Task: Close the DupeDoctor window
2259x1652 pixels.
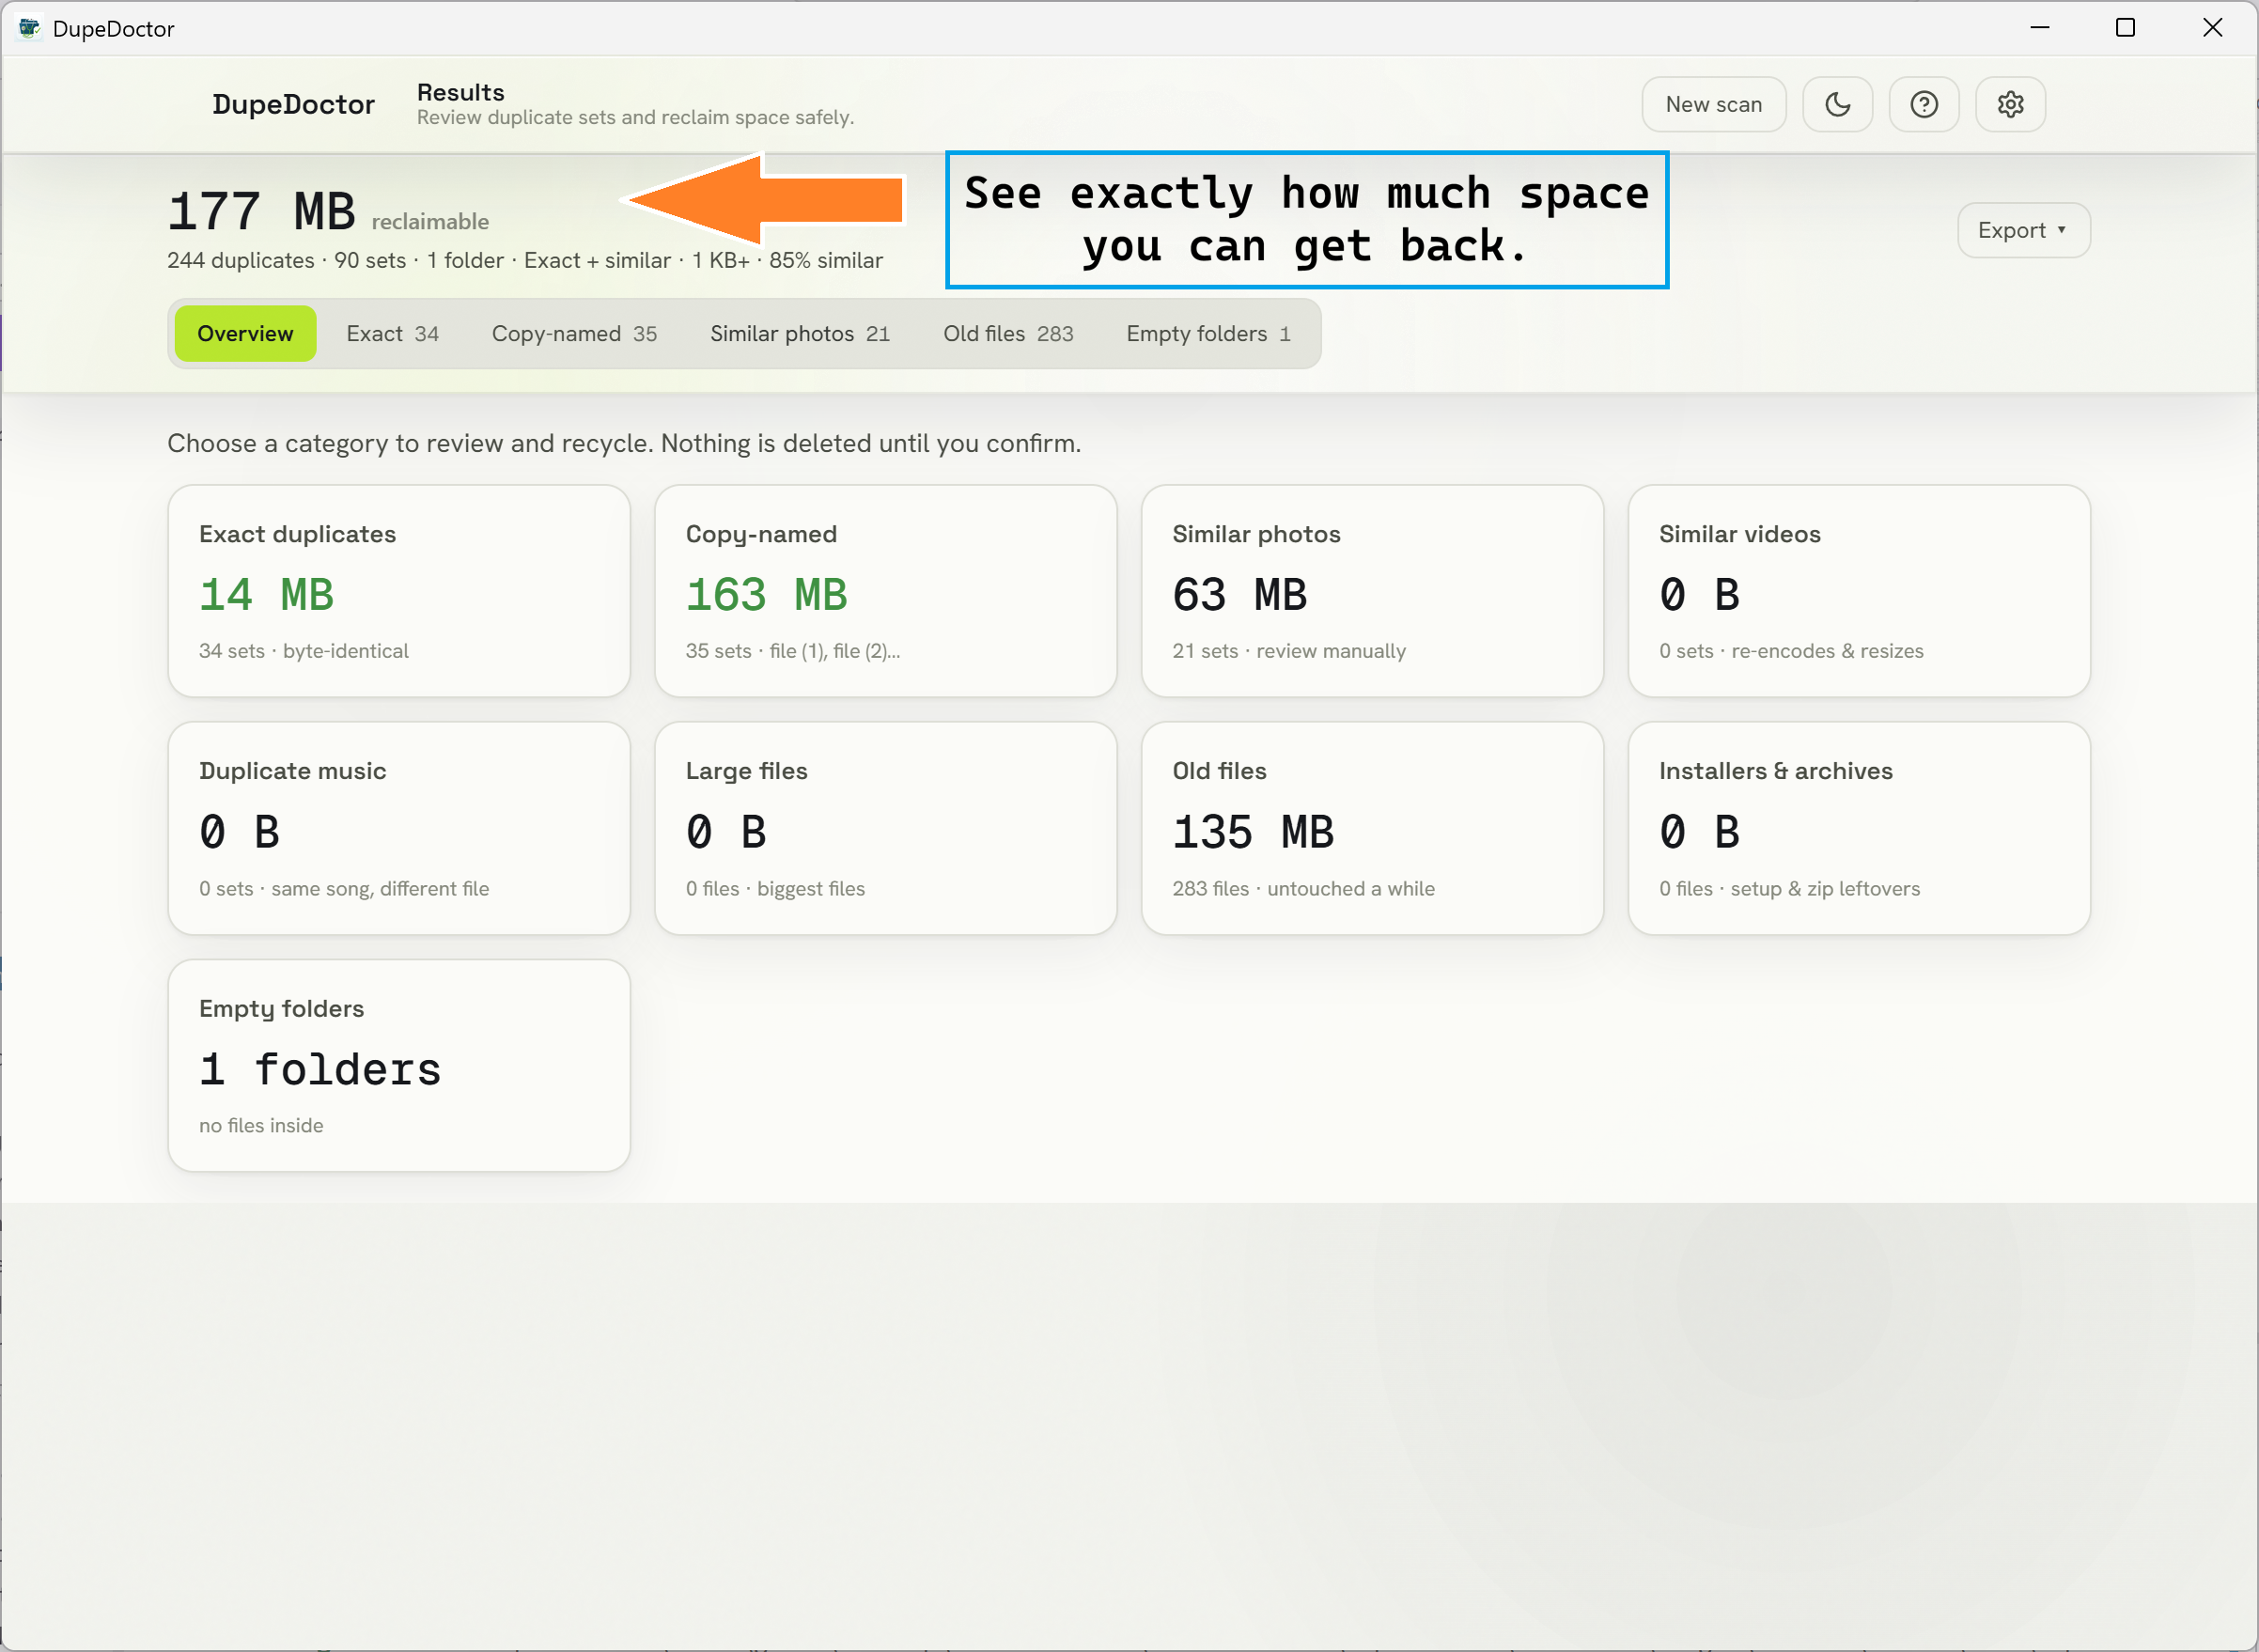Action: point(2212,28)
